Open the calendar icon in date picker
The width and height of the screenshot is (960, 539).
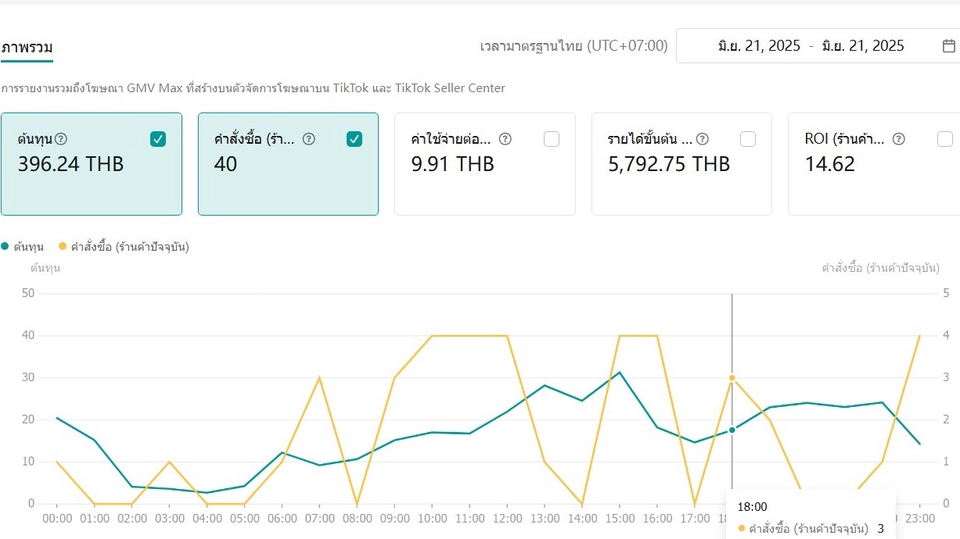click(948, 46)
